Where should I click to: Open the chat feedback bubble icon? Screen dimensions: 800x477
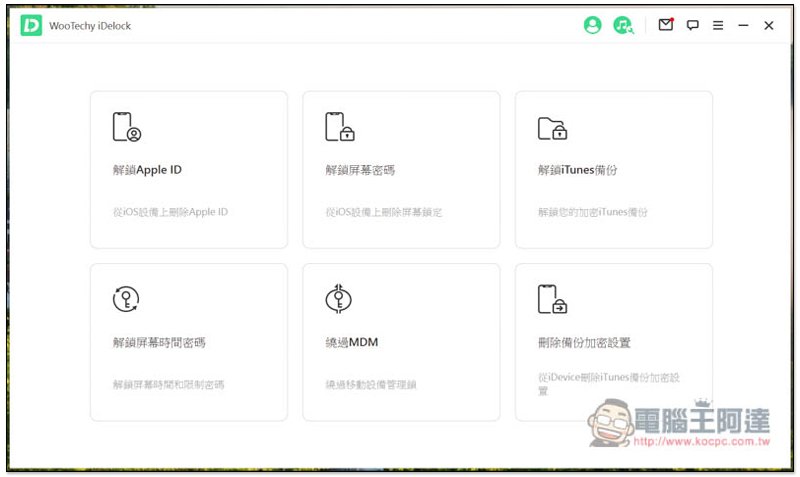(x=692, y=25)
